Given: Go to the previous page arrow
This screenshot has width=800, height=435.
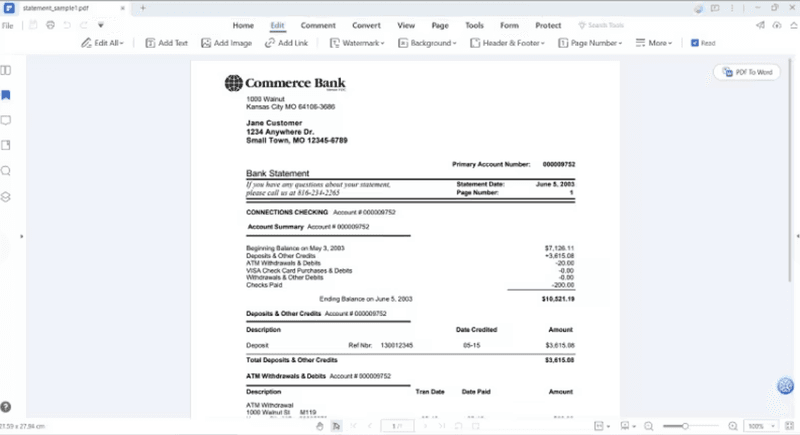Looking at the screenshot, I should (370, 426).
